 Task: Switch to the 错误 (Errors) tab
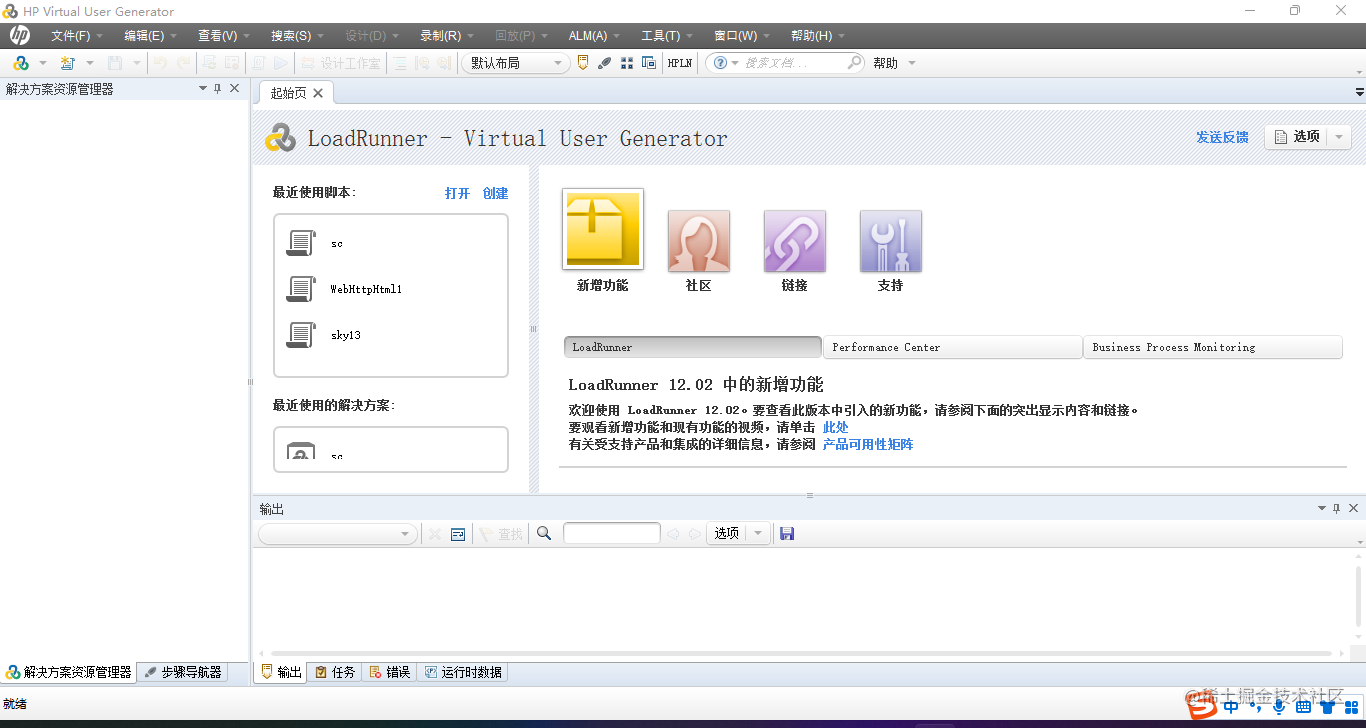(389, 671)
